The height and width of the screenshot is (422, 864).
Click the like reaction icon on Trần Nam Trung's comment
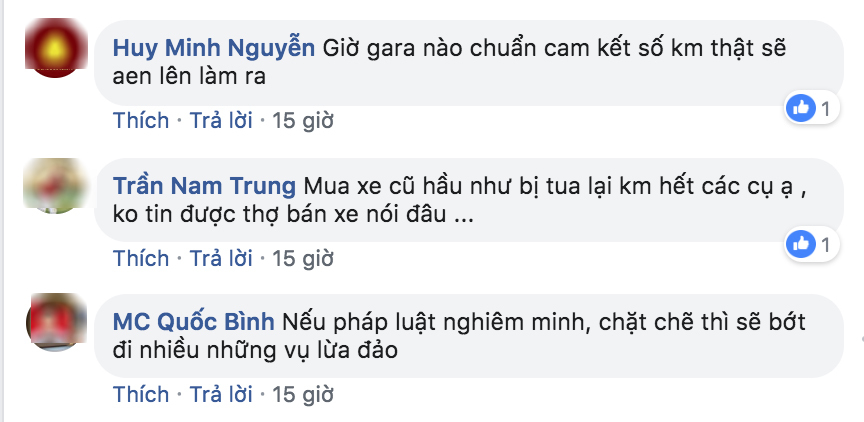click(x=800, y=243)
